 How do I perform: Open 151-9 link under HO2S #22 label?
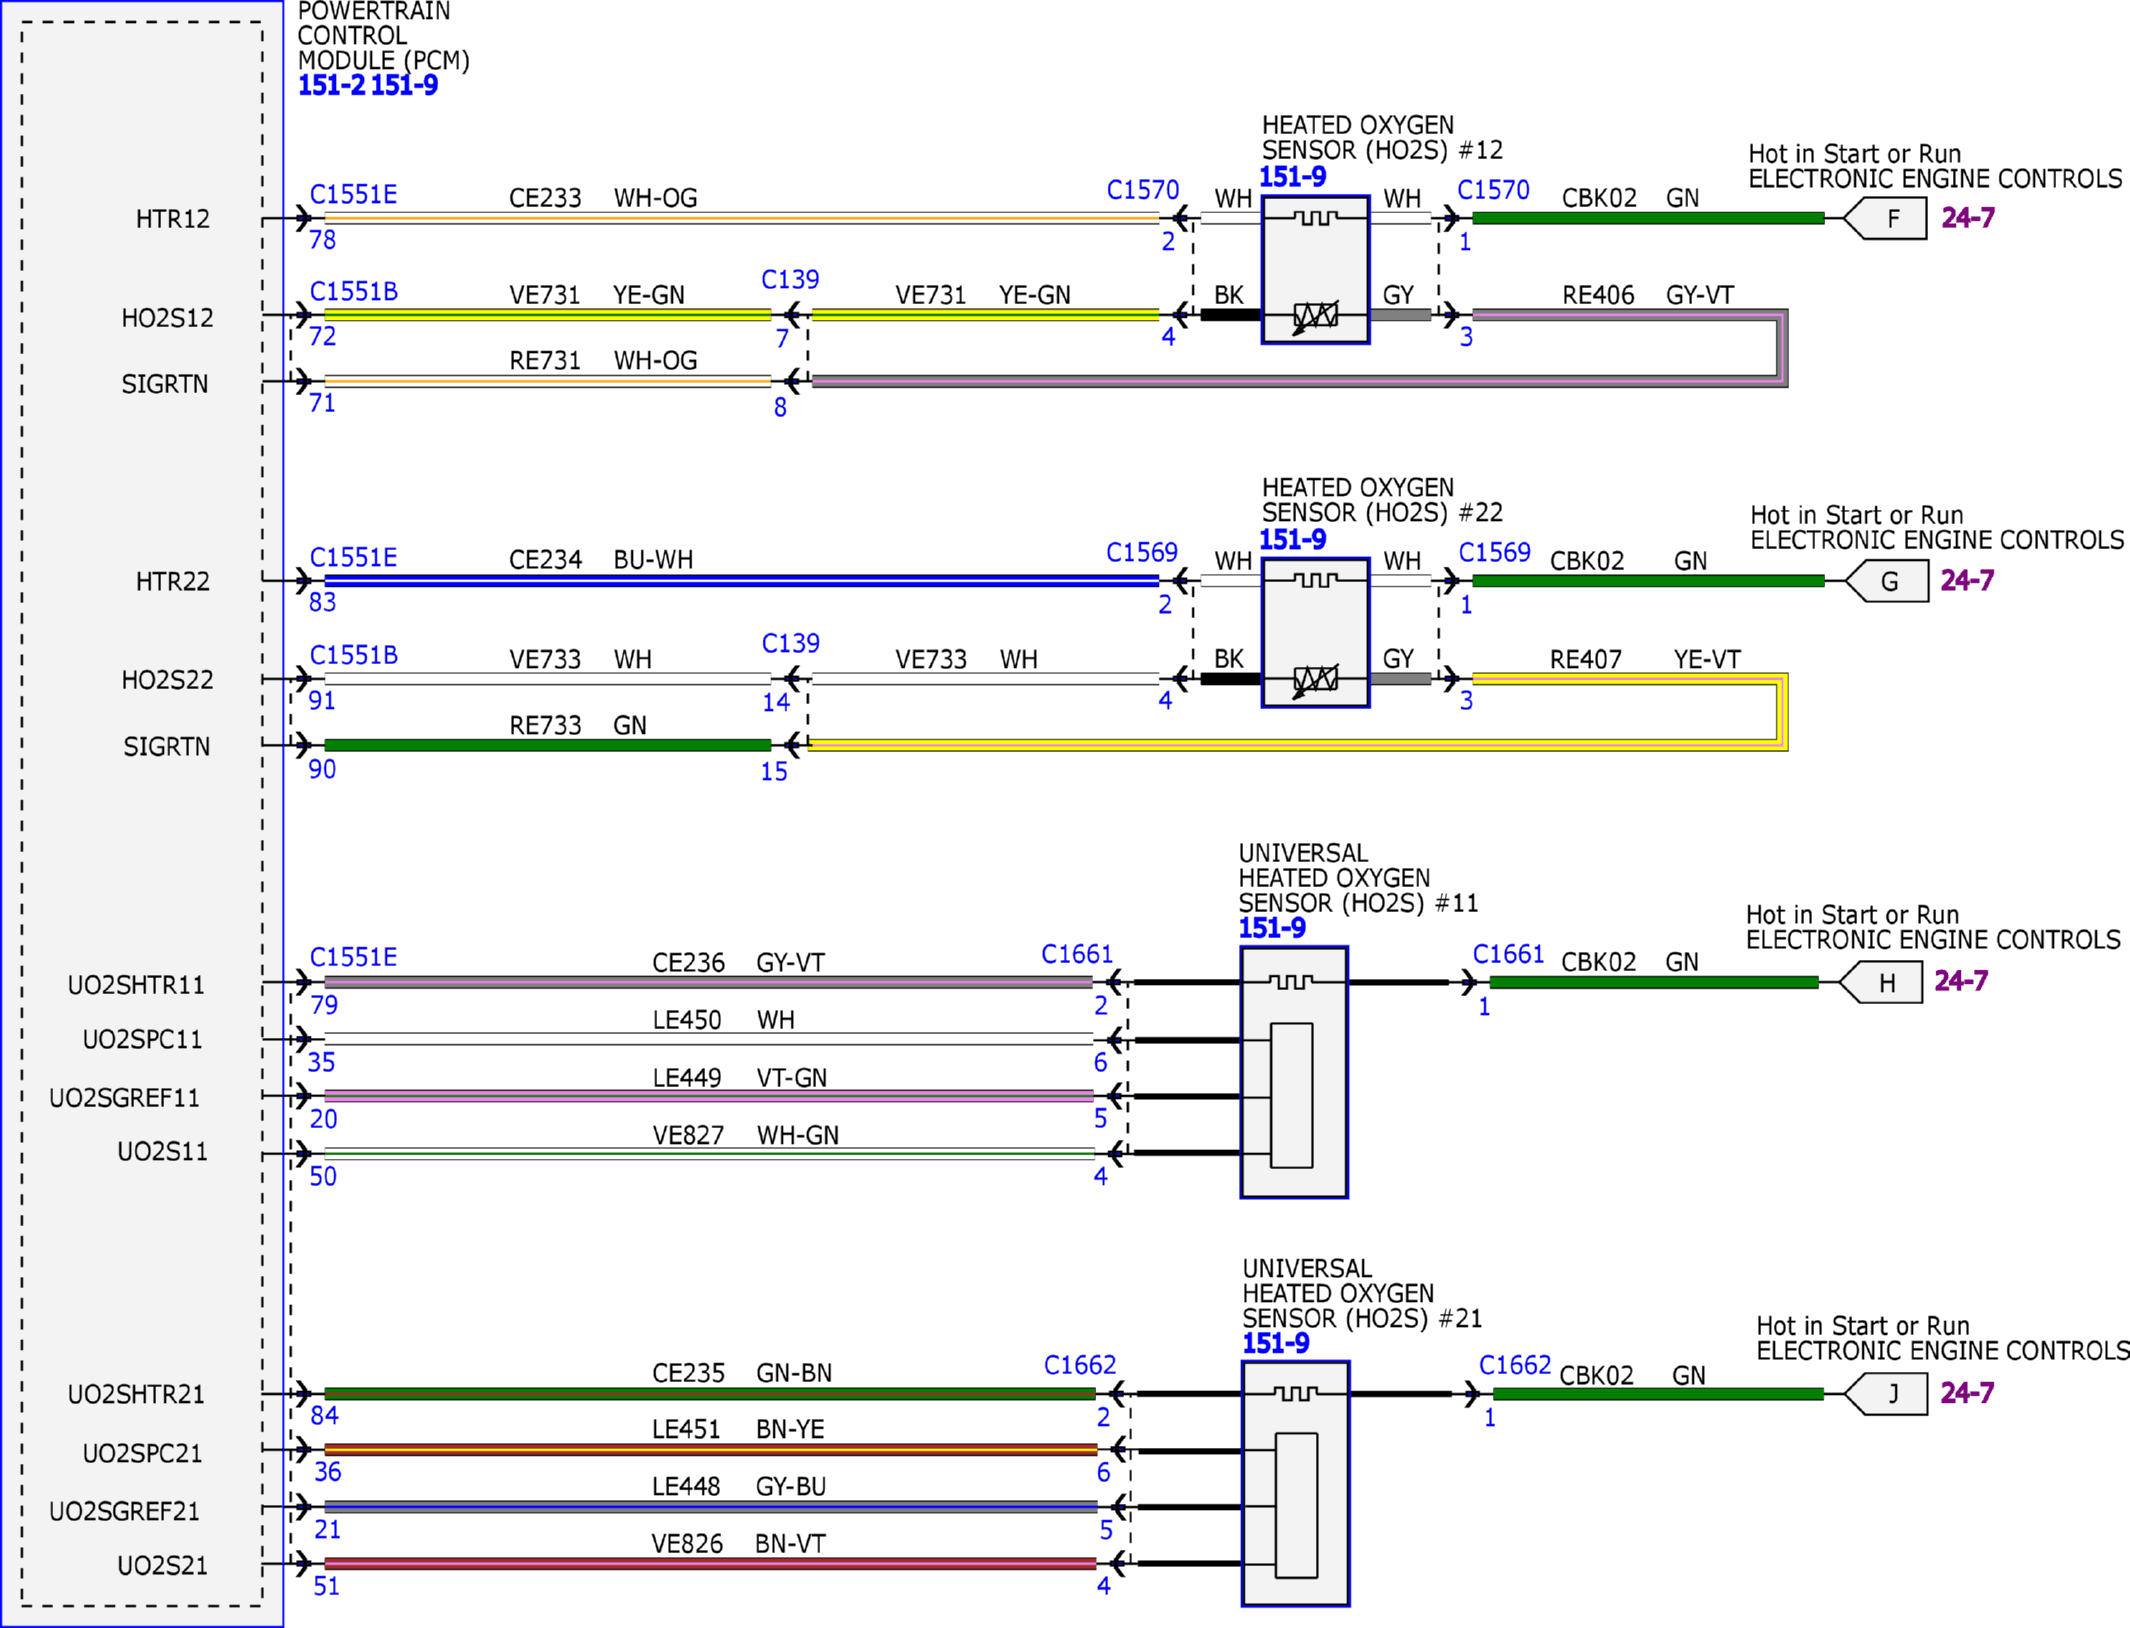[x=1292, y=541]
